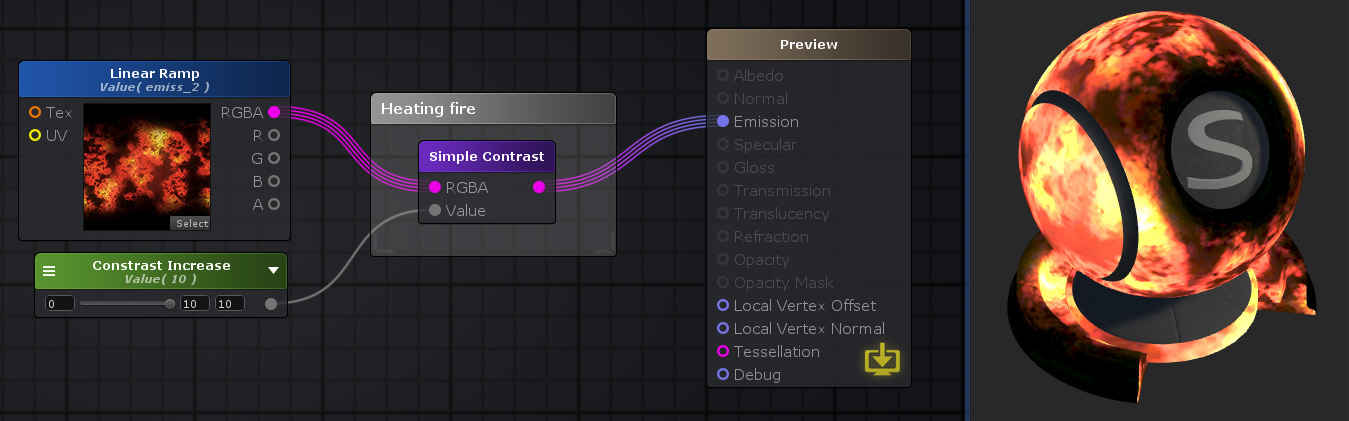
Task: Click the Value input port of Simple Contrast
Action: pos(435,210)
